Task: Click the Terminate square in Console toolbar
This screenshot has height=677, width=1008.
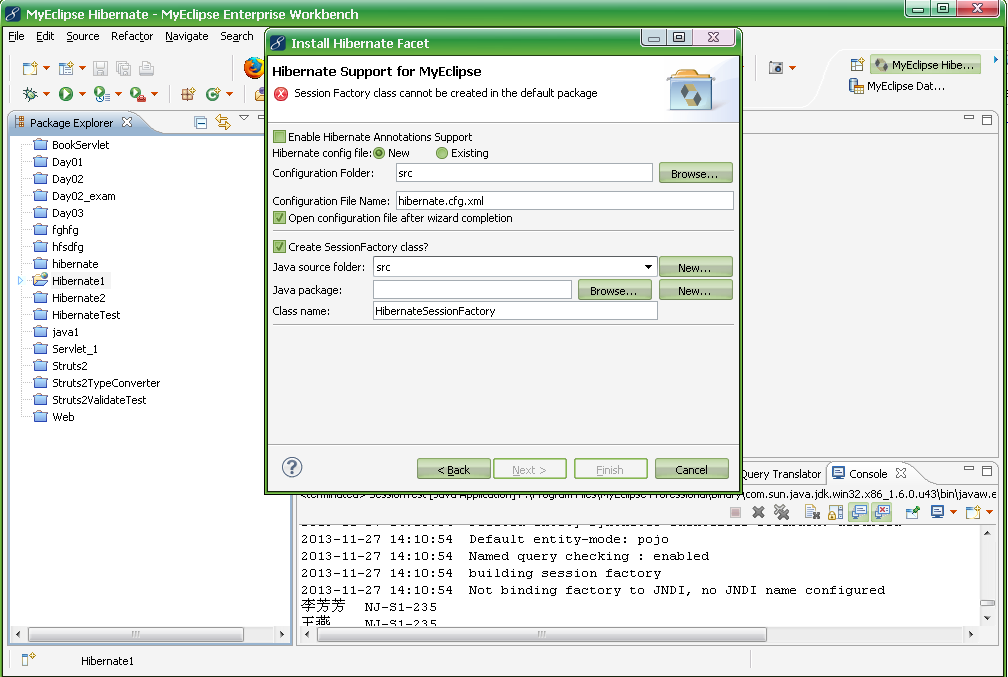Action: (x=735, y=512)
